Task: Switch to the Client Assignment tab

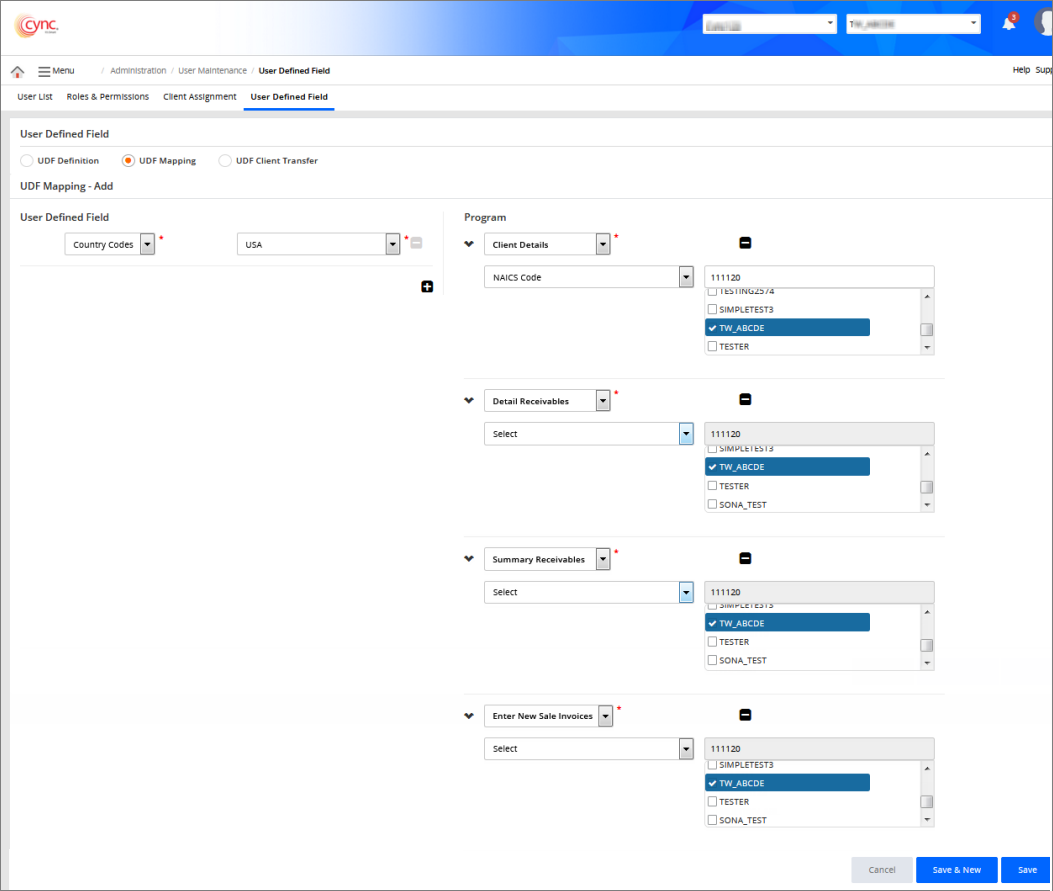Action: [200, 97]
